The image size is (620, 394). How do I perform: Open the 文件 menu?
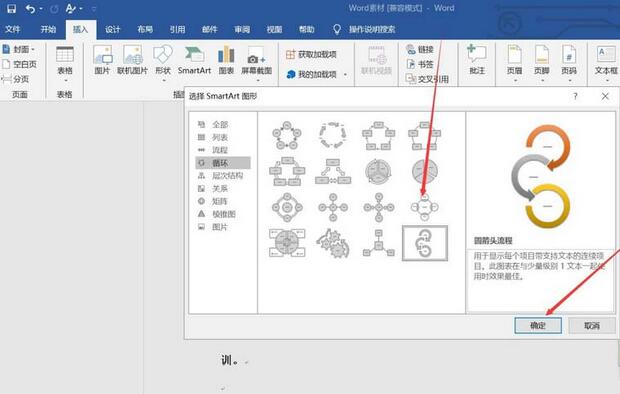click(x=13, y=29)
